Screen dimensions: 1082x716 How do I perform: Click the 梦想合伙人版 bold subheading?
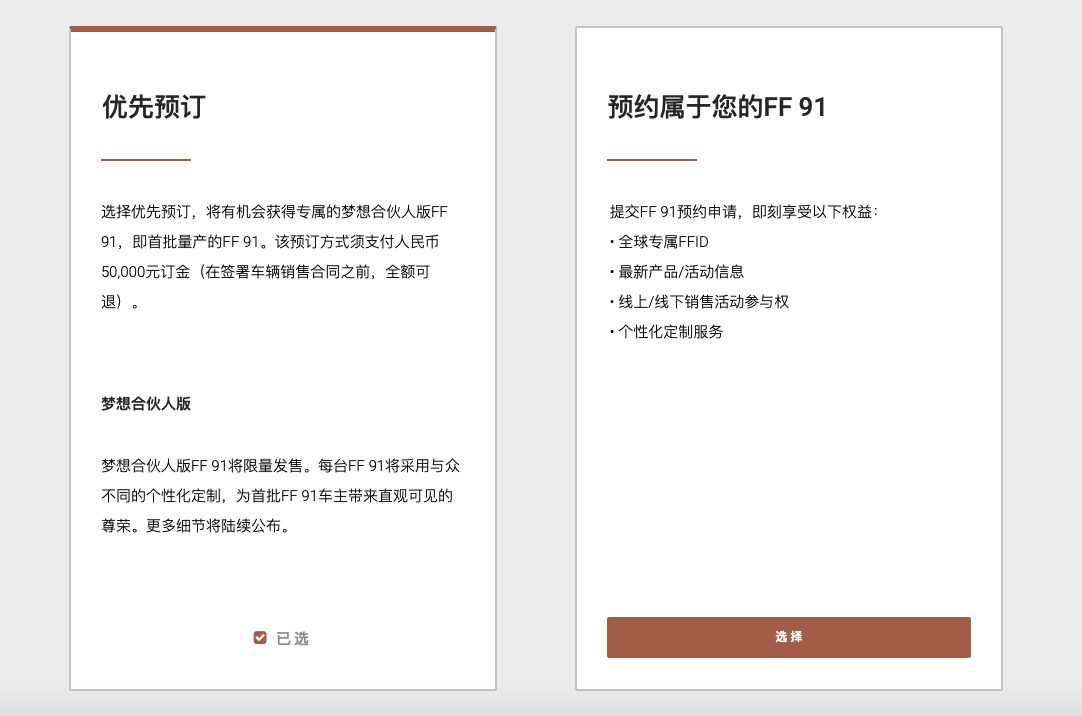pos(146,404)
